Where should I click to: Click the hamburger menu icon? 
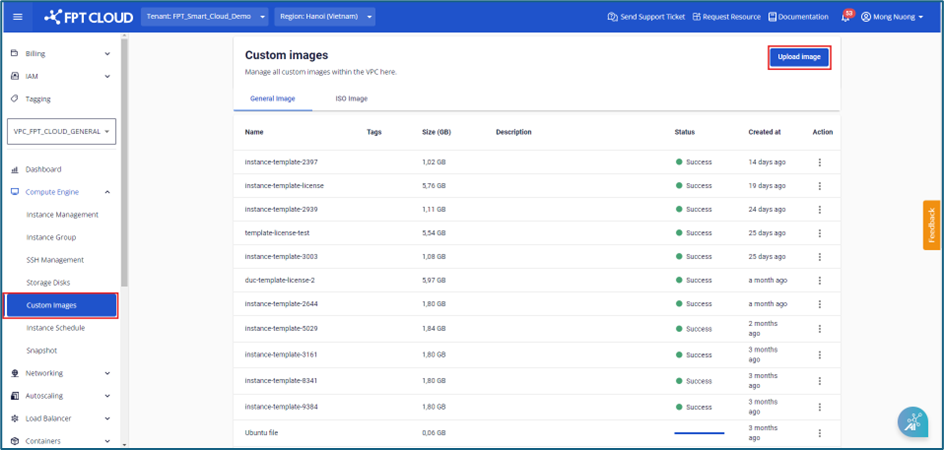[x=17, y=17]
